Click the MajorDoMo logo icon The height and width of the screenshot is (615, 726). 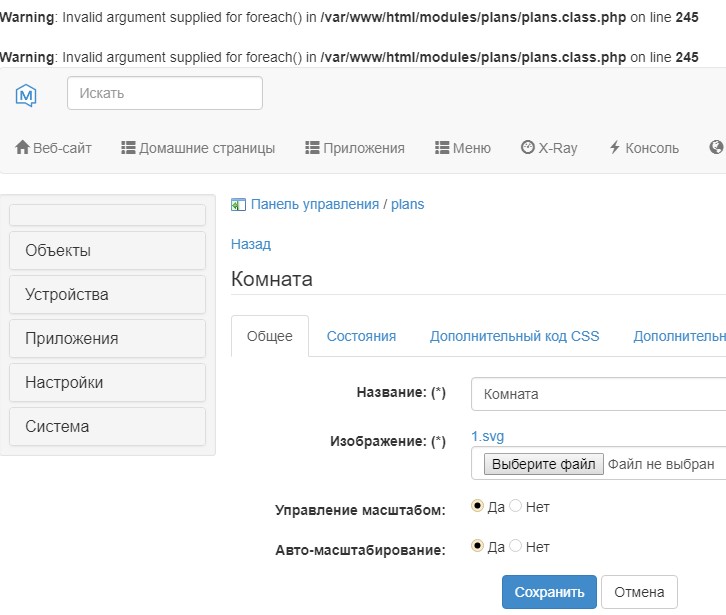pos(26,95)
